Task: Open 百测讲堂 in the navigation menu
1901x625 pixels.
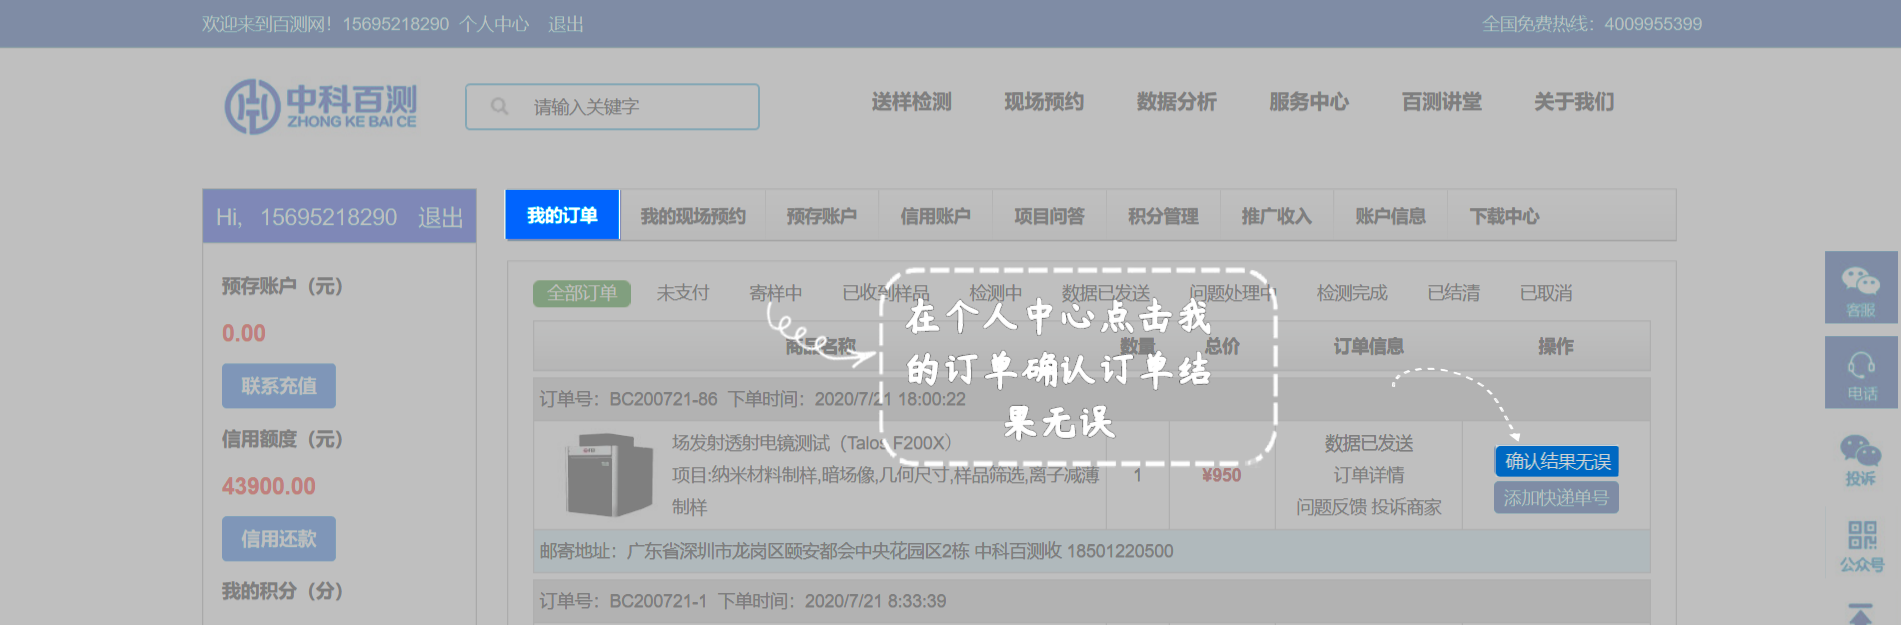Action: pos(1441,102)
